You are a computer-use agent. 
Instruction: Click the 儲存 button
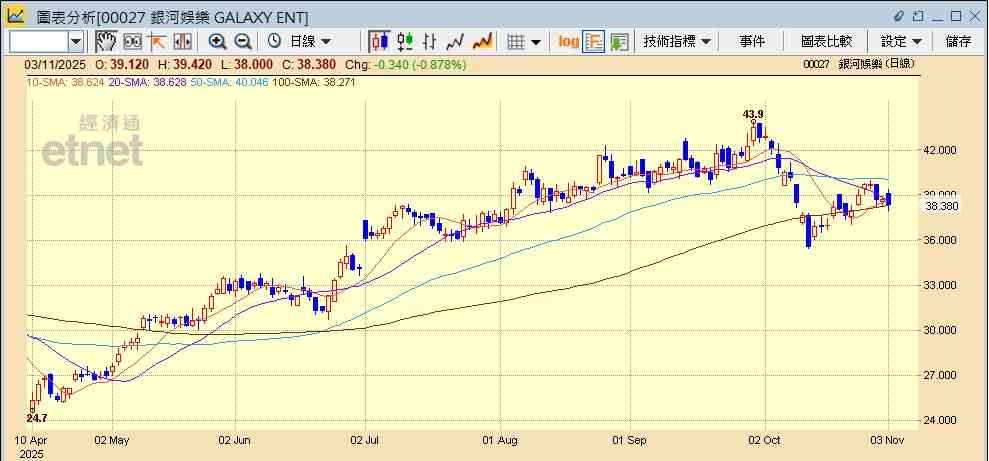[x=958, y=41]
